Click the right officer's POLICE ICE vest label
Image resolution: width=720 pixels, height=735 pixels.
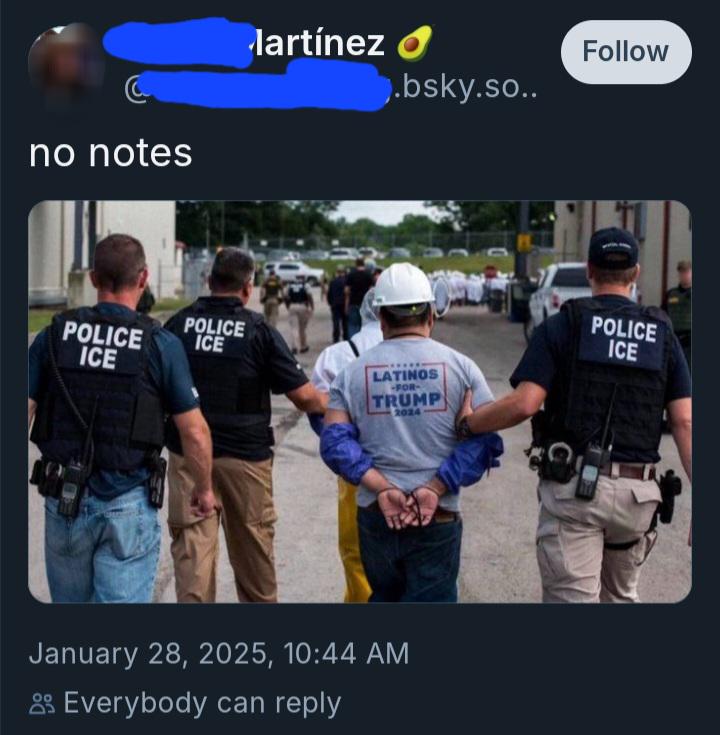point(623,338)
